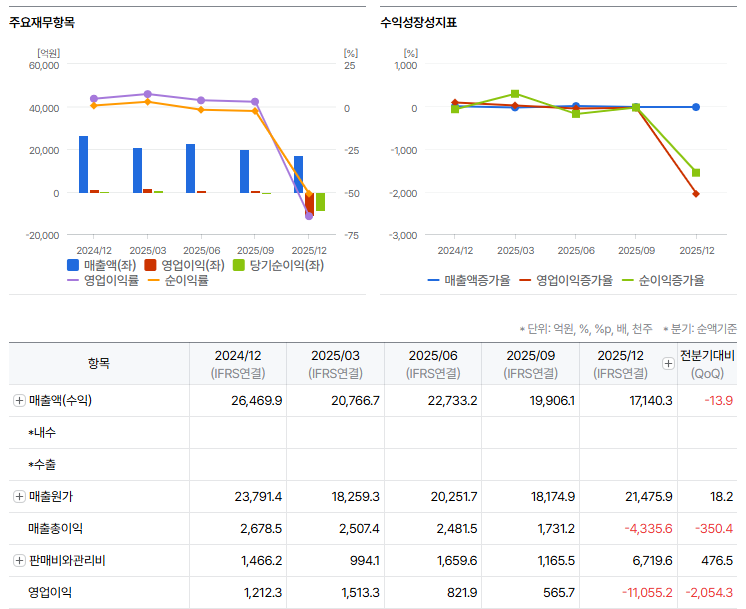Toggle 매출액(좌) legend series

coord(101,265)
